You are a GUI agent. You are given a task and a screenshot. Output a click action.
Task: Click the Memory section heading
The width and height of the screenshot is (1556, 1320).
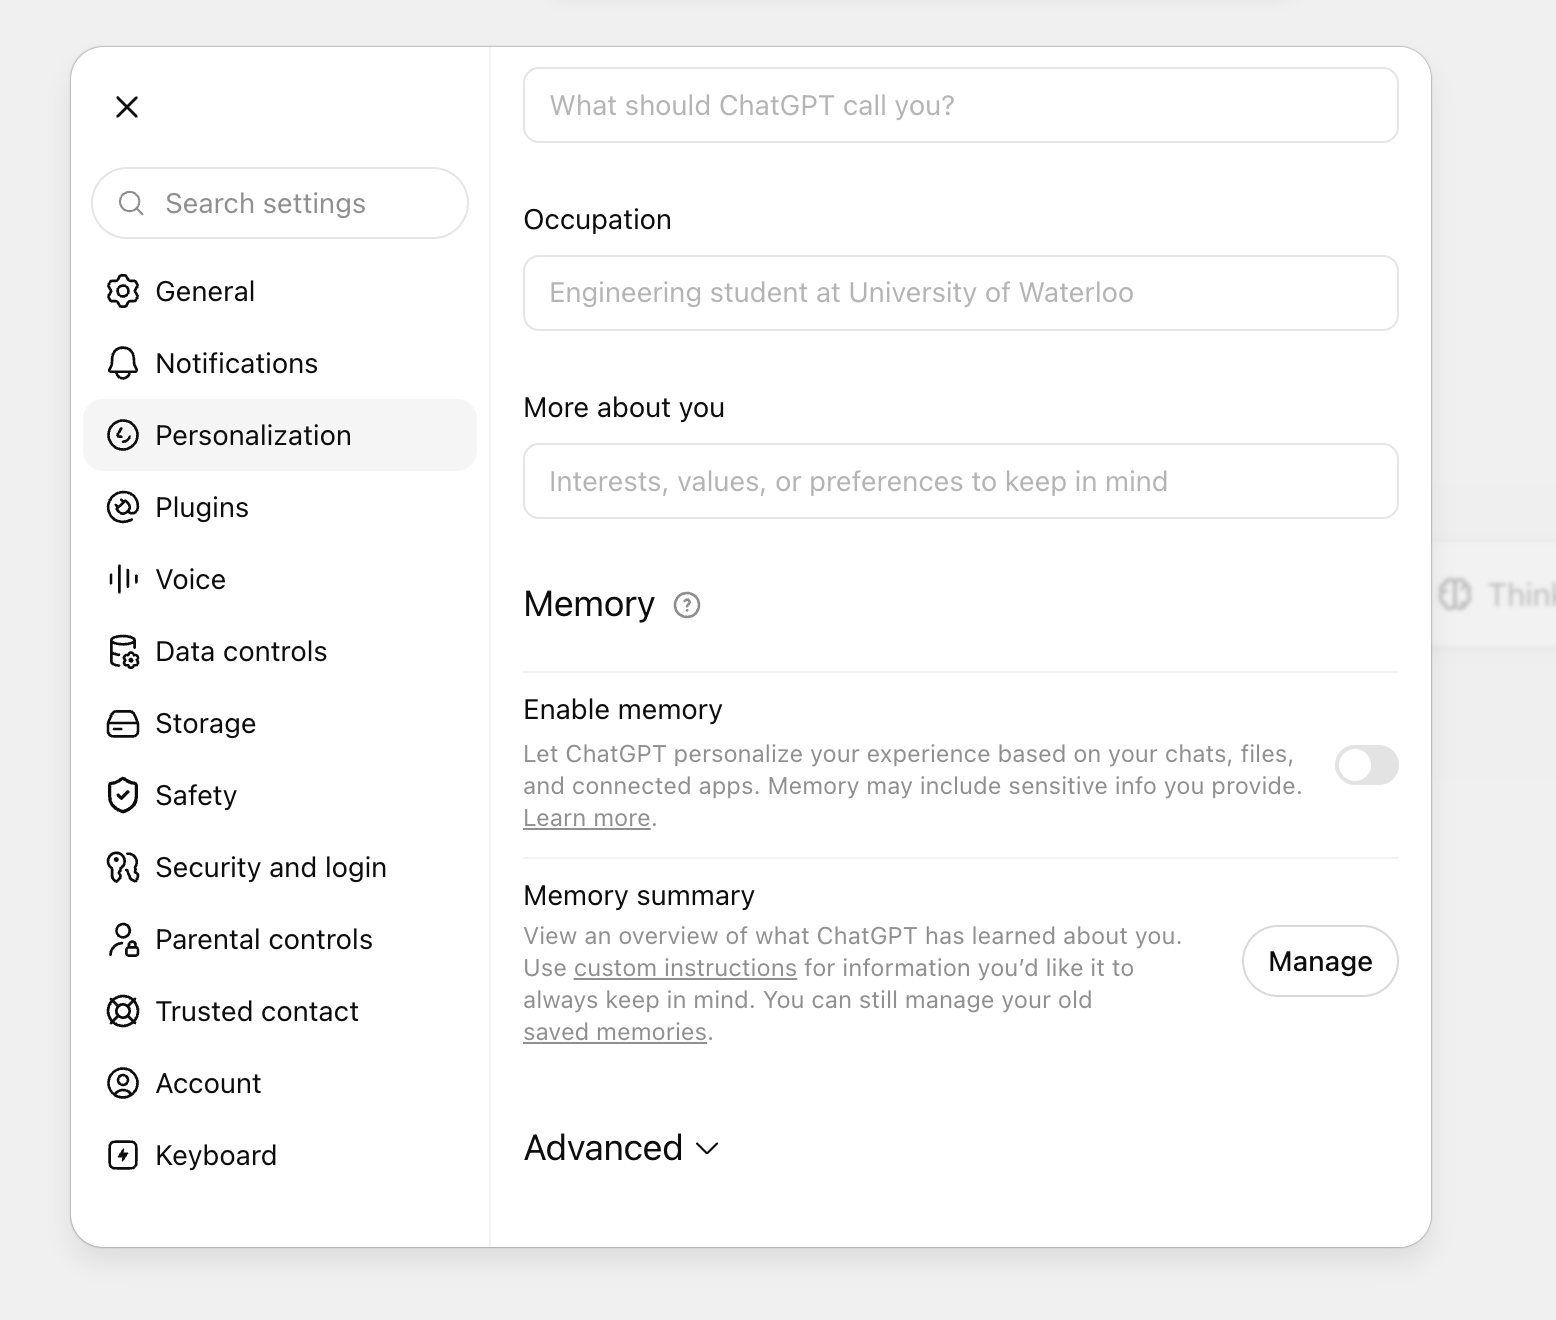pyautogui.click(x=589, y=604)
